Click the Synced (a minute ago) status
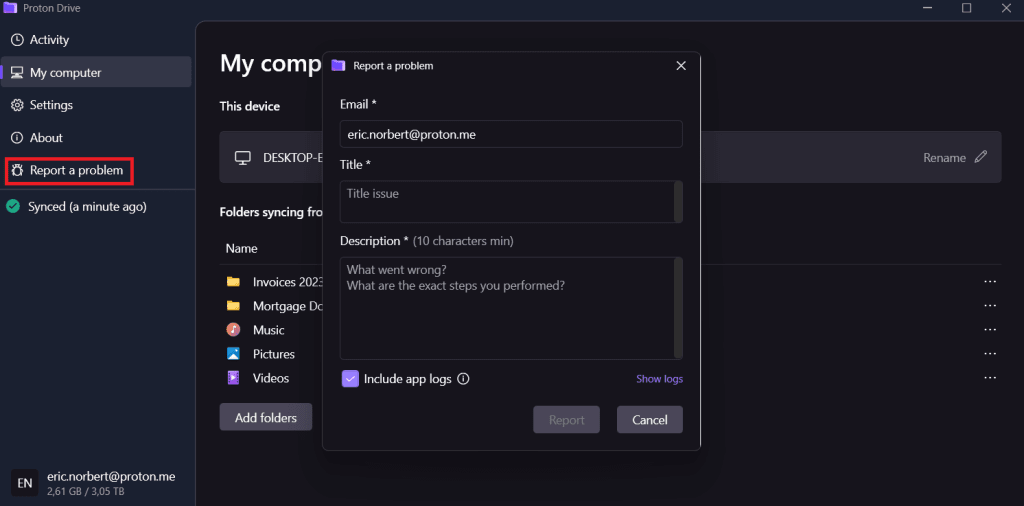 tap(87, 207)
